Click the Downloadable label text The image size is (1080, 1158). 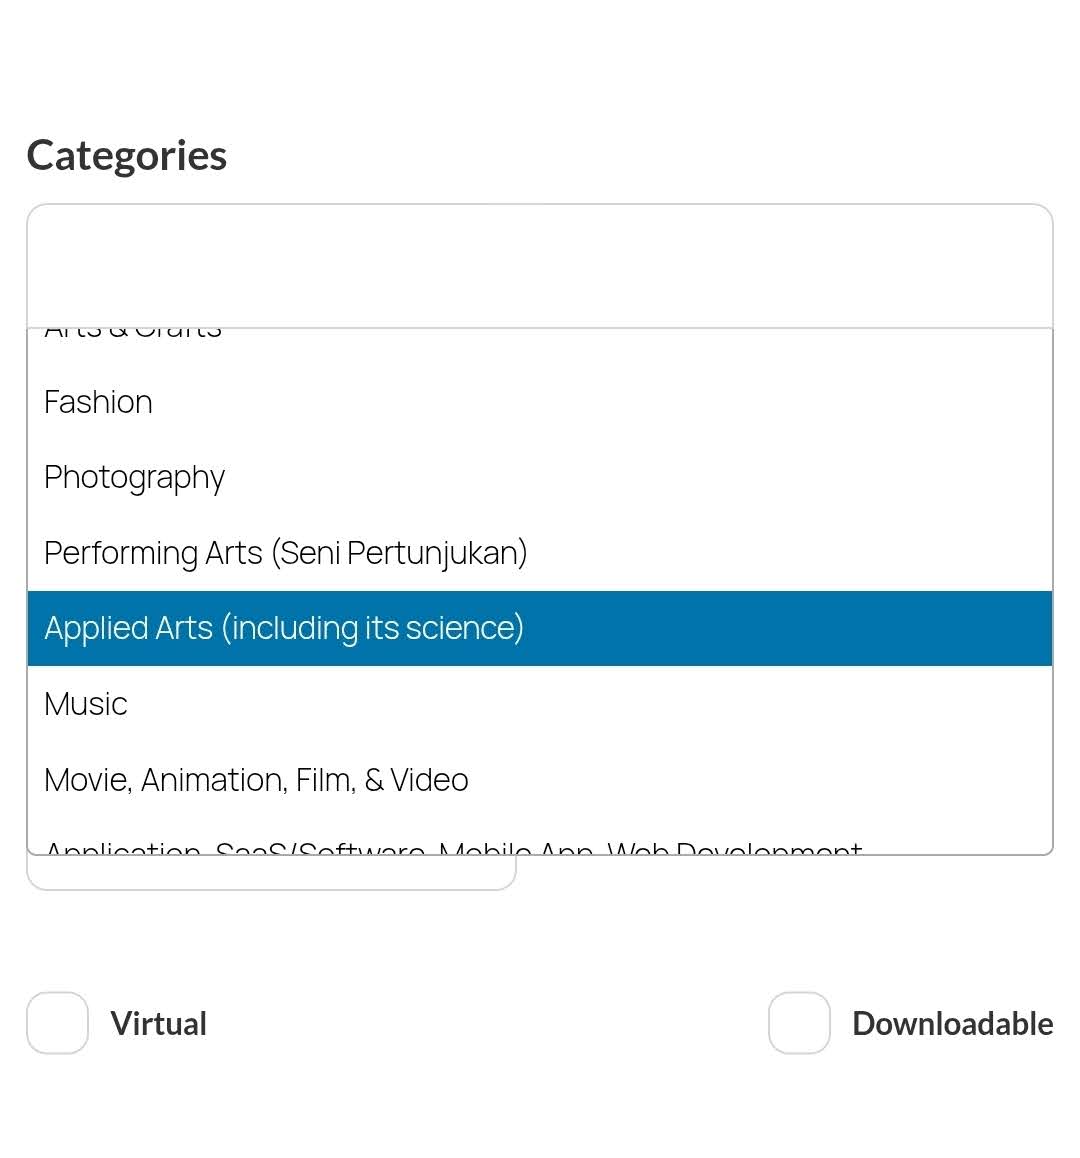pyautogui.click(x=952, y=1024)
